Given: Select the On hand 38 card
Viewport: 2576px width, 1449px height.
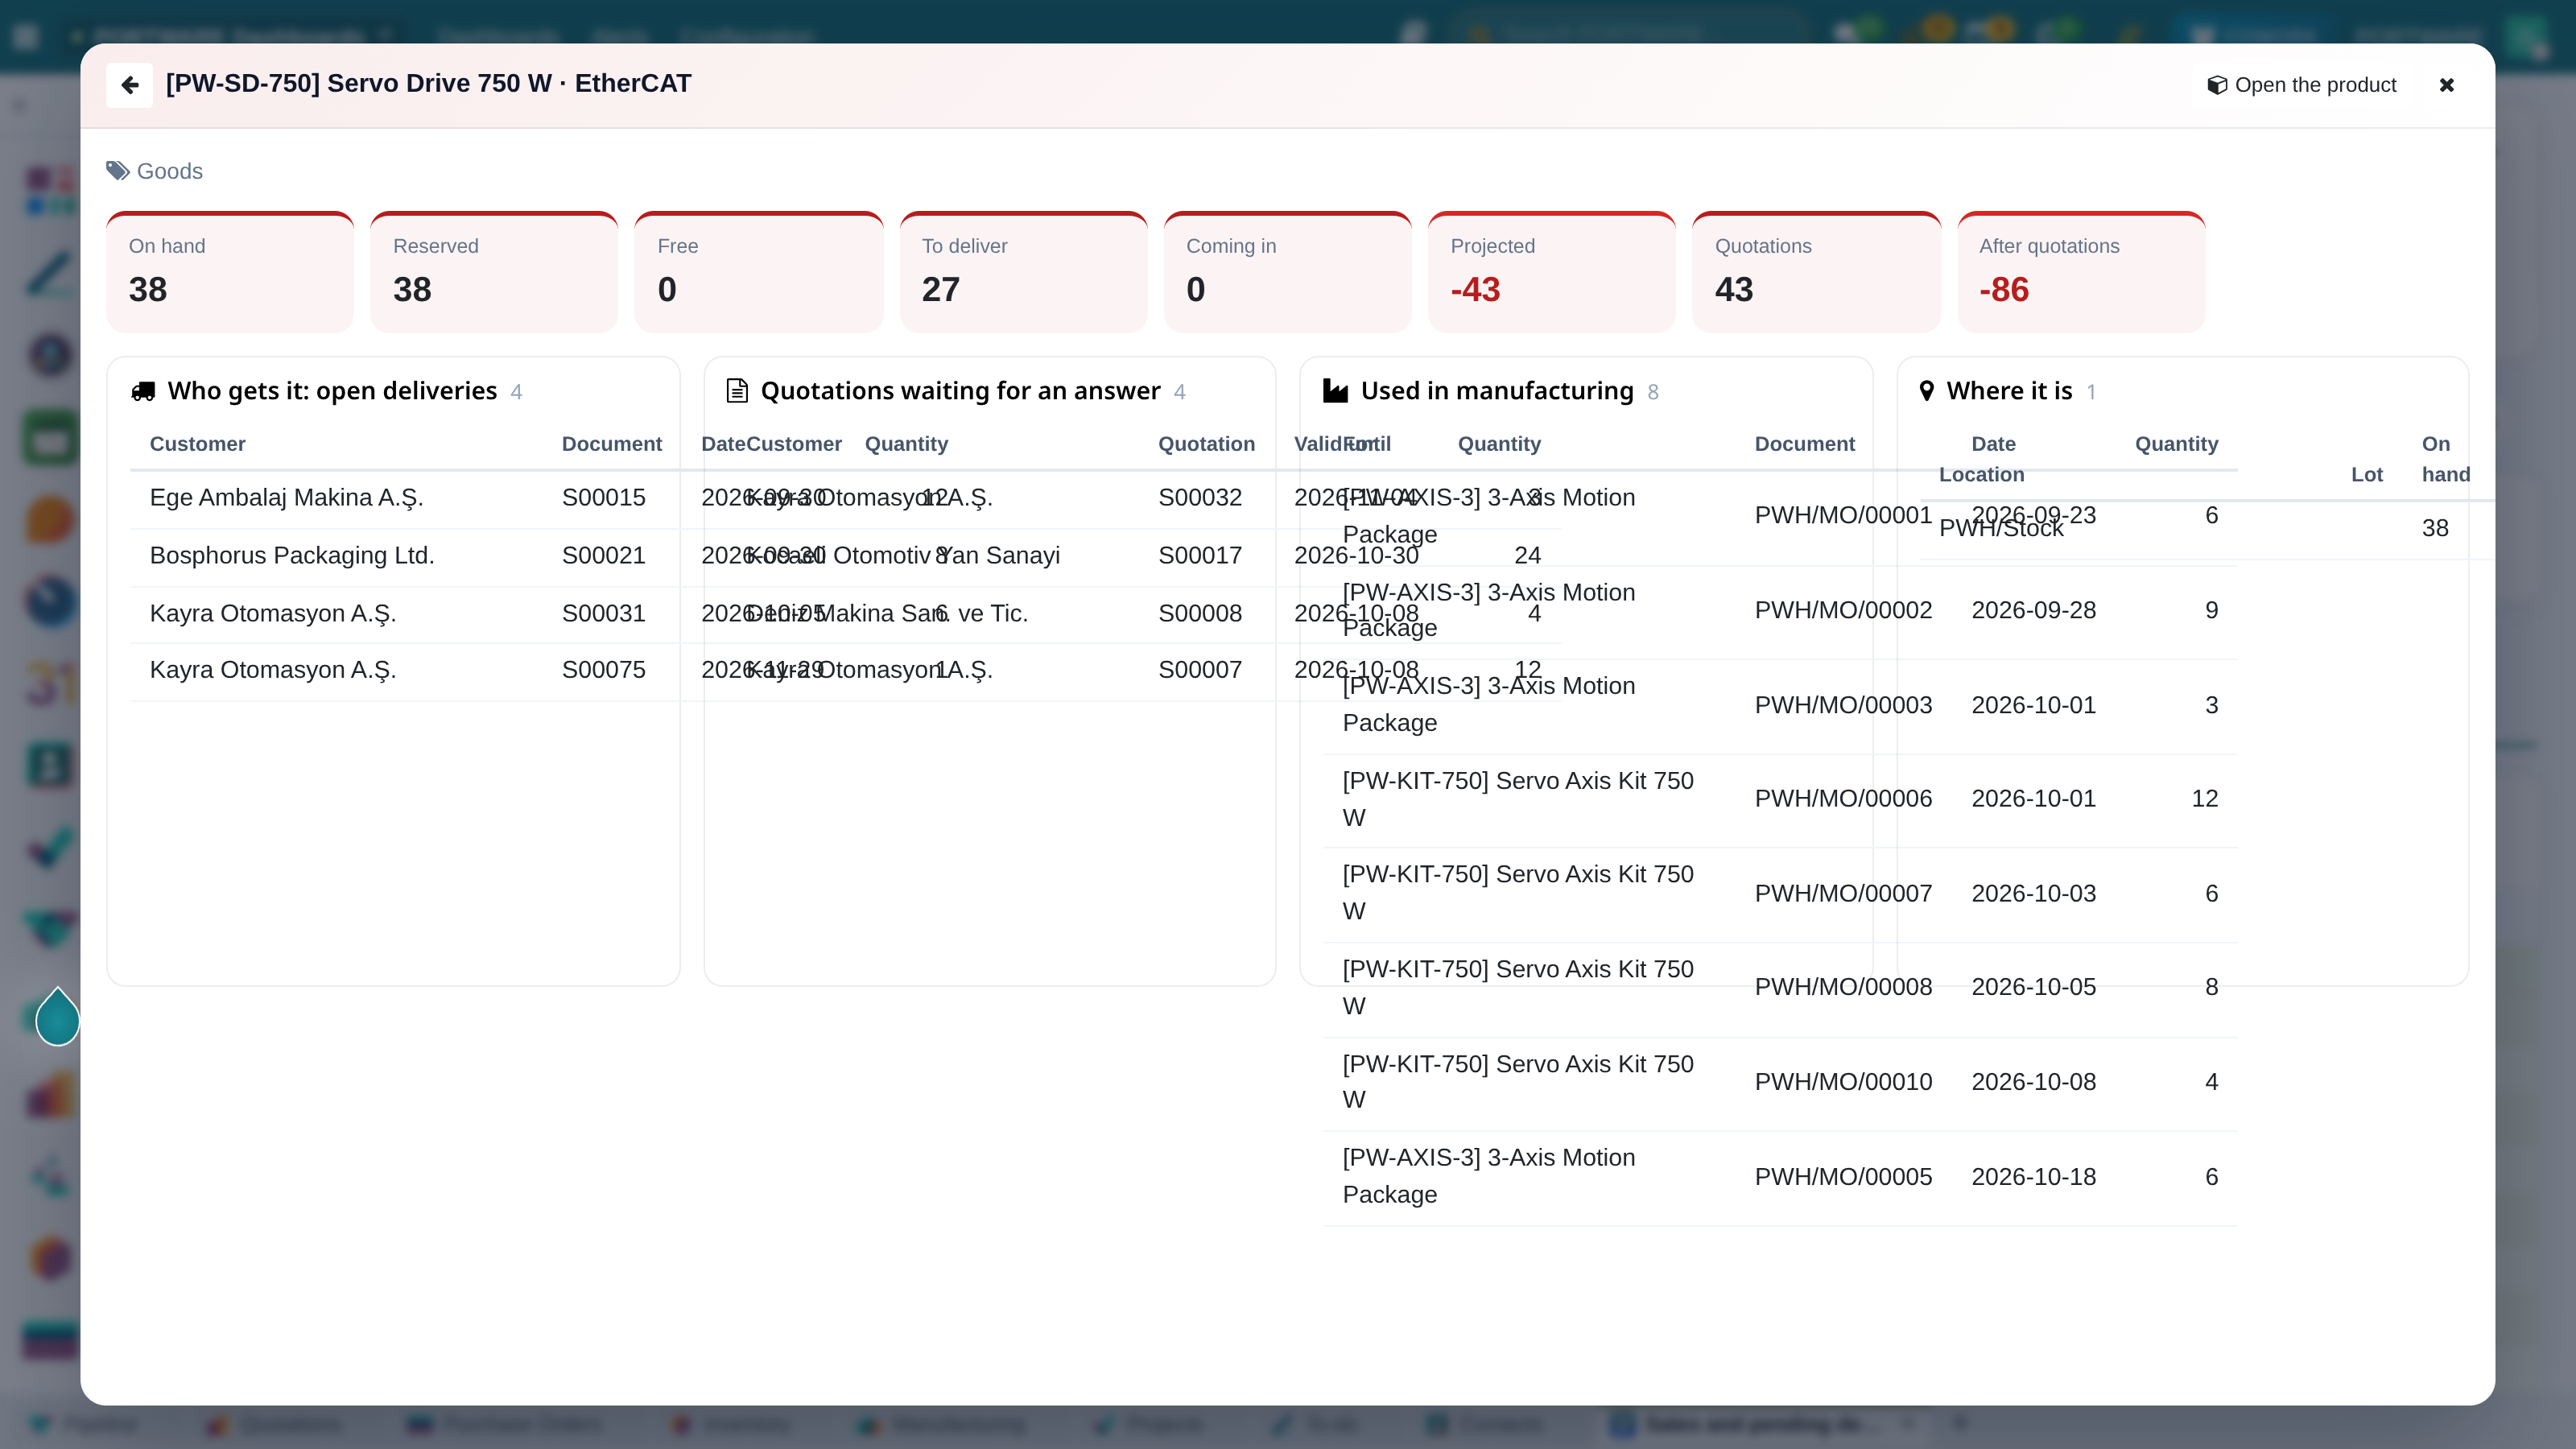Looking at the screenshot, I should (x=230, y=272).
